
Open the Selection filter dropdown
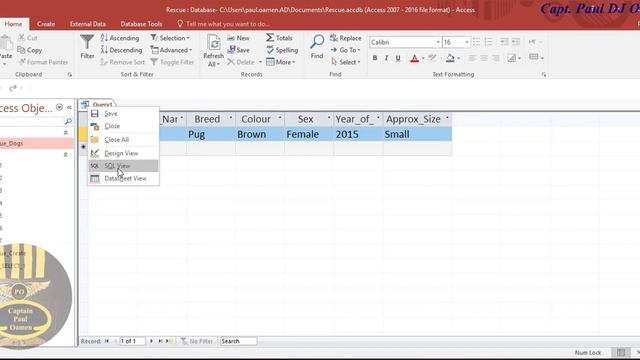(x=170, y=38)
